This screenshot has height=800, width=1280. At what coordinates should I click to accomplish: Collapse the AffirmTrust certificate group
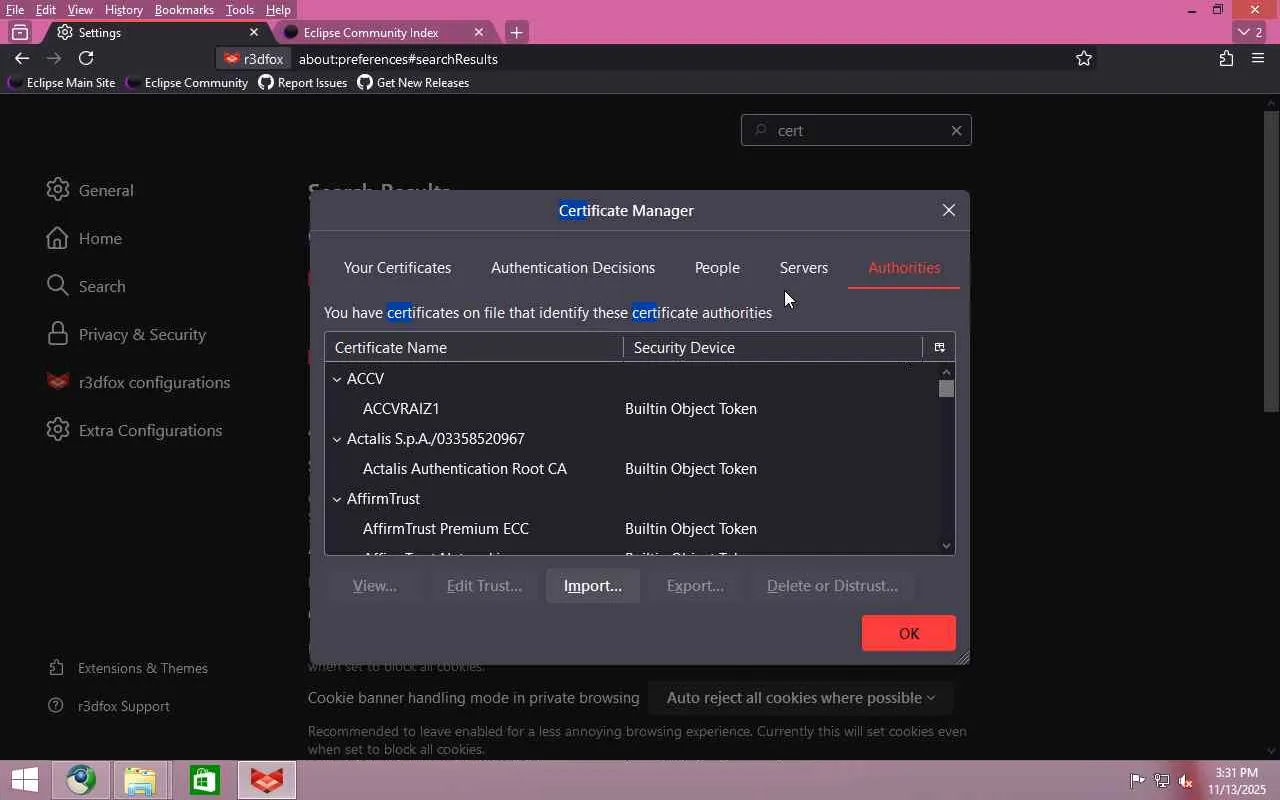point(337,499)
